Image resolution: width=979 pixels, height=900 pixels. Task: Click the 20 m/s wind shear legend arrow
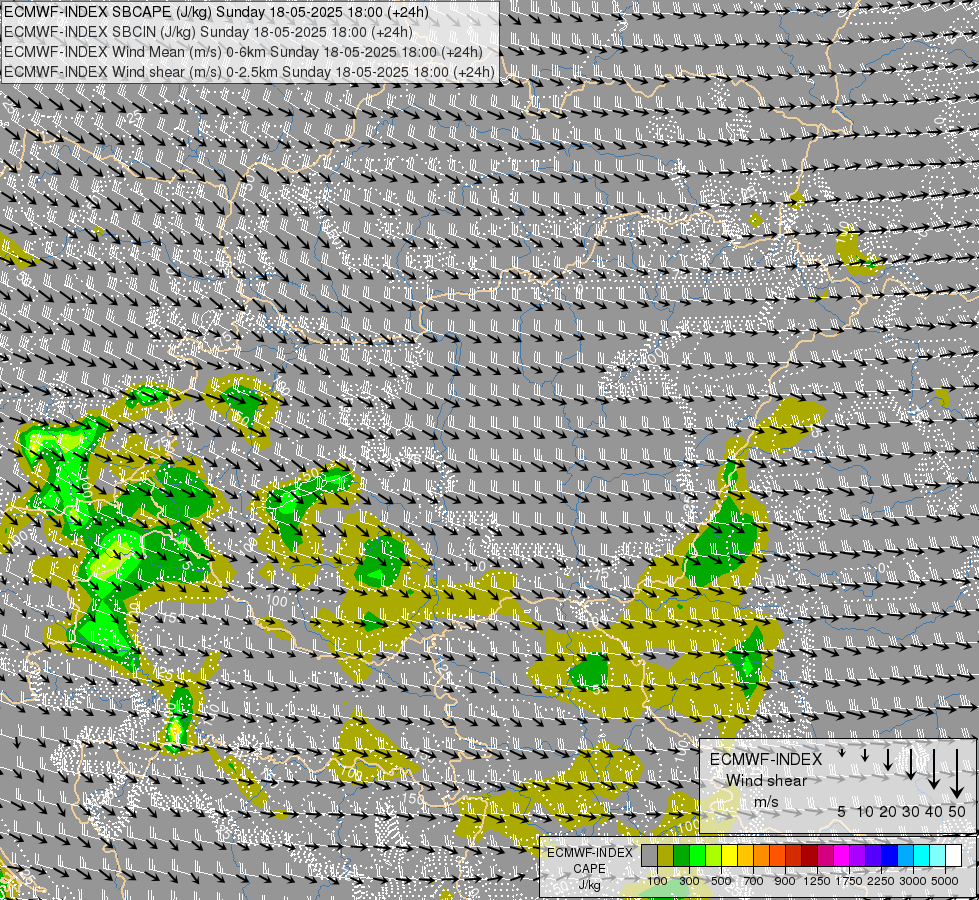[888, 759]
